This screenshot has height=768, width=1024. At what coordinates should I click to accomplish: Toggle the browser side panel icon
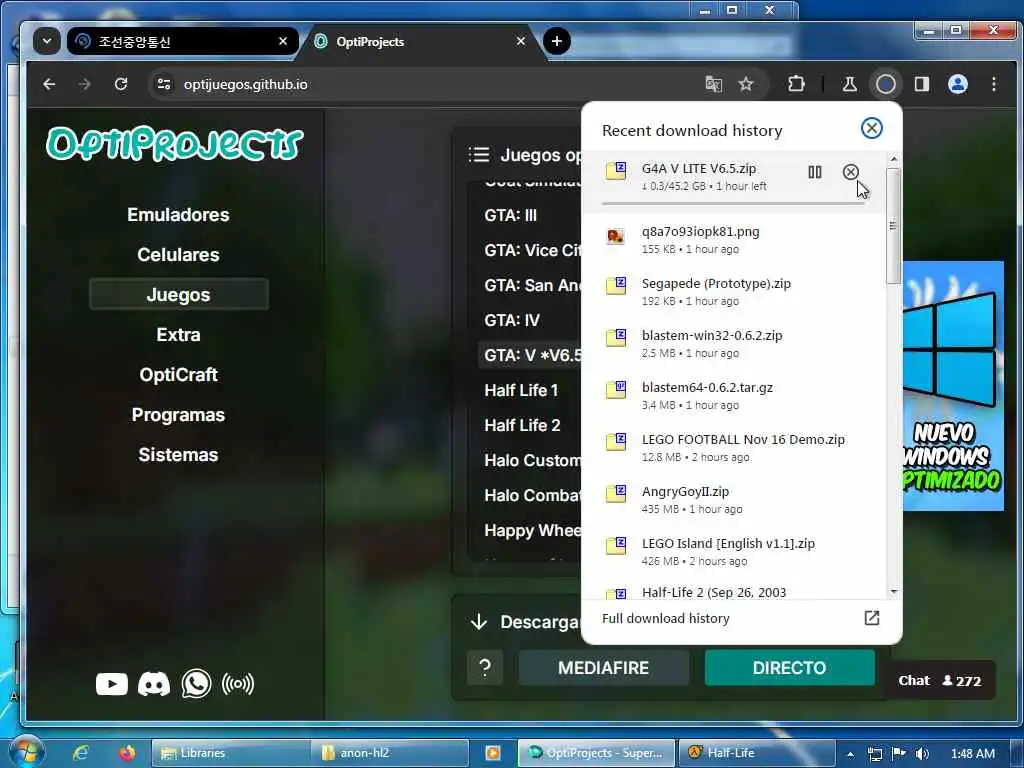tap(921, 84)
